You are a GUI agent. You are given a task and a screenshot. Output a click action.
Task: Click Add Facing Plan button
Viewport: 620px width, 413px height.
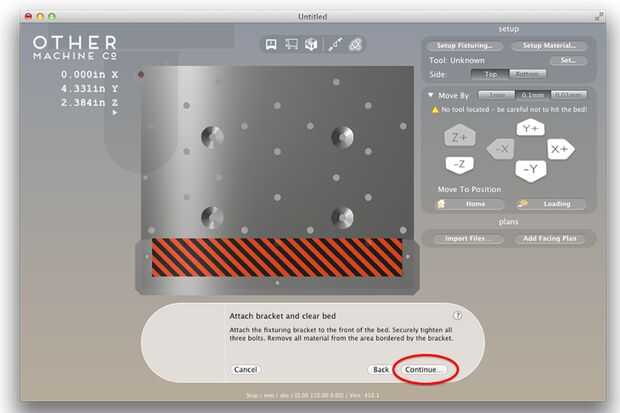[549, 239]
